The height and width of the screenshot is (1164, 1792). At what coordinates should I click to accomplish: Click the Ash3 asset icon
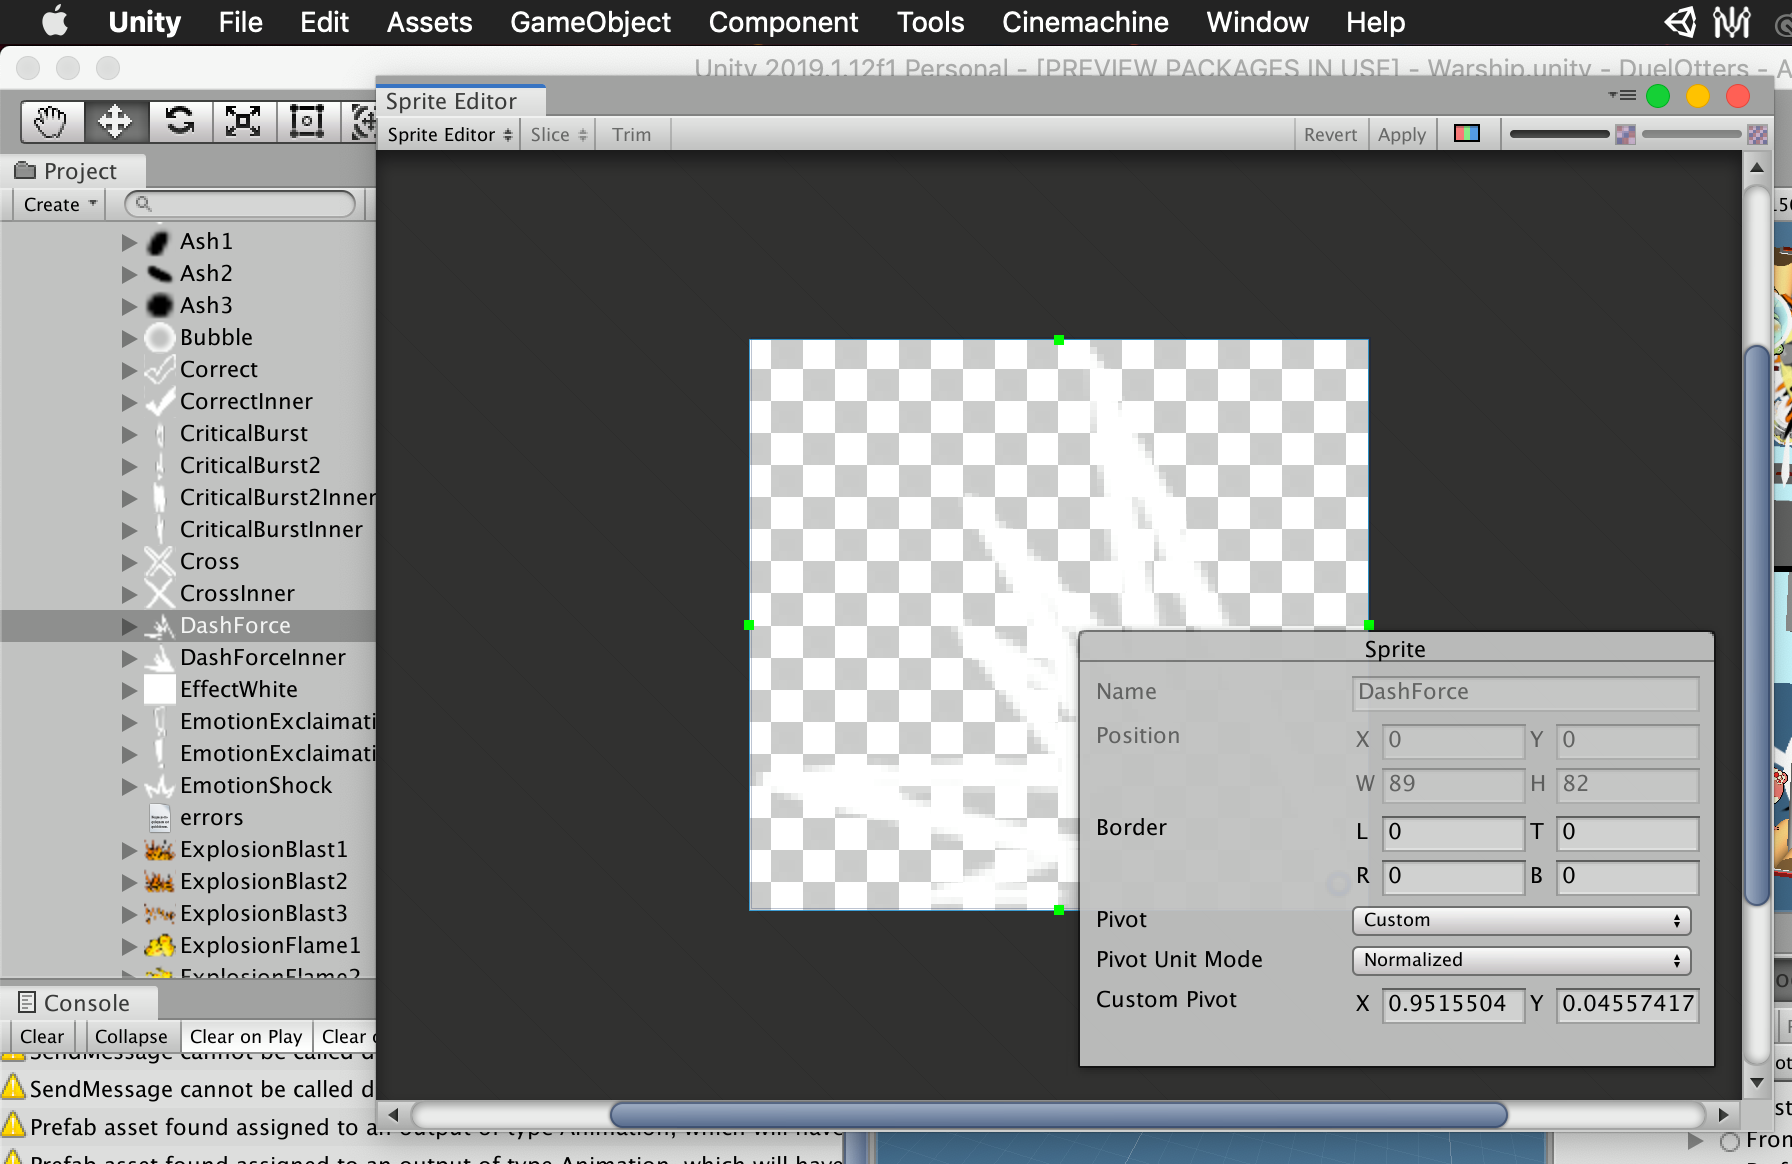click(x=159, y=306)
